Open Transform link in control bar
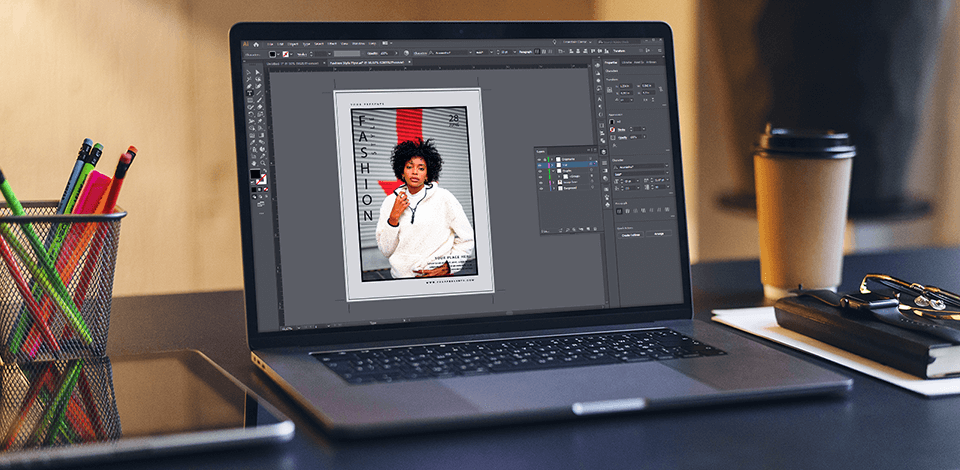This screenshot has height=470, width=960. point(619,51)
